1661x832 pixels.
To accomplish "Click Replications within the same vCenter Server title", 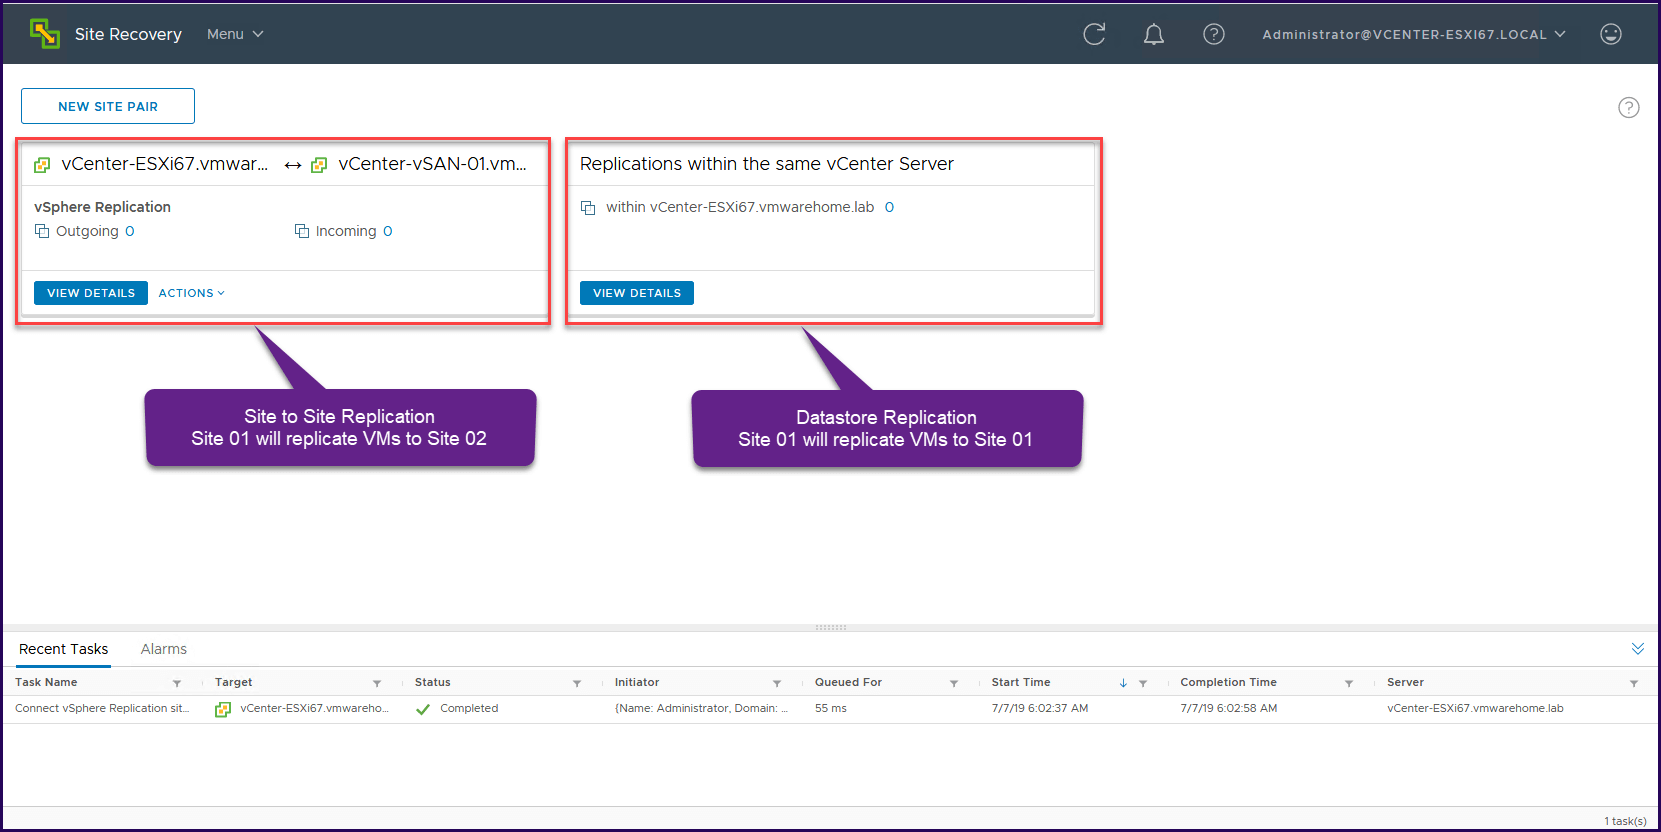I will point(767,164).
